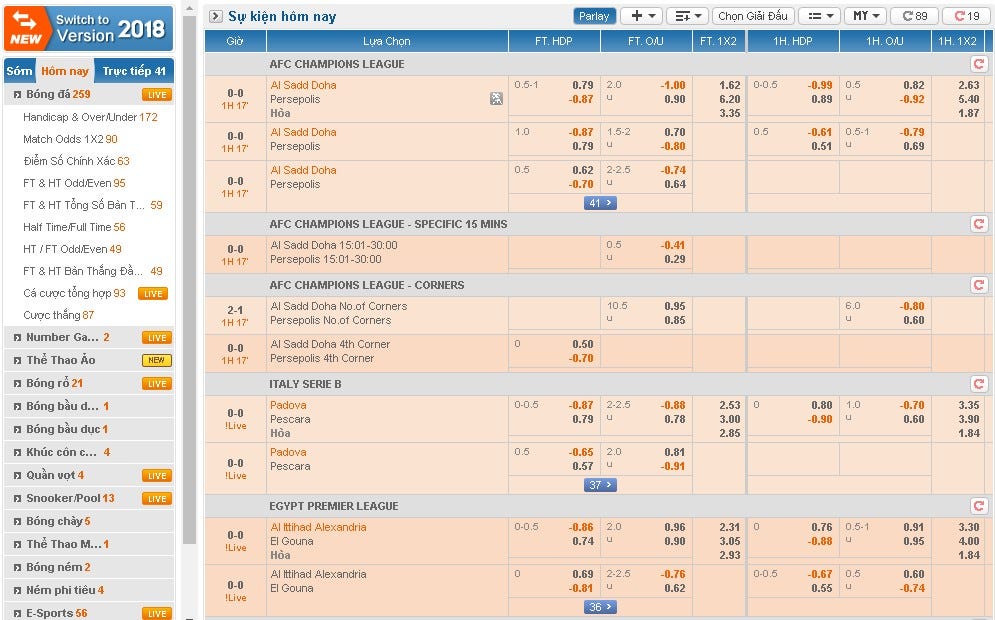Select the 15:01-30:00 over odds -0.41

pyautogui.click(x=673, y=245)
